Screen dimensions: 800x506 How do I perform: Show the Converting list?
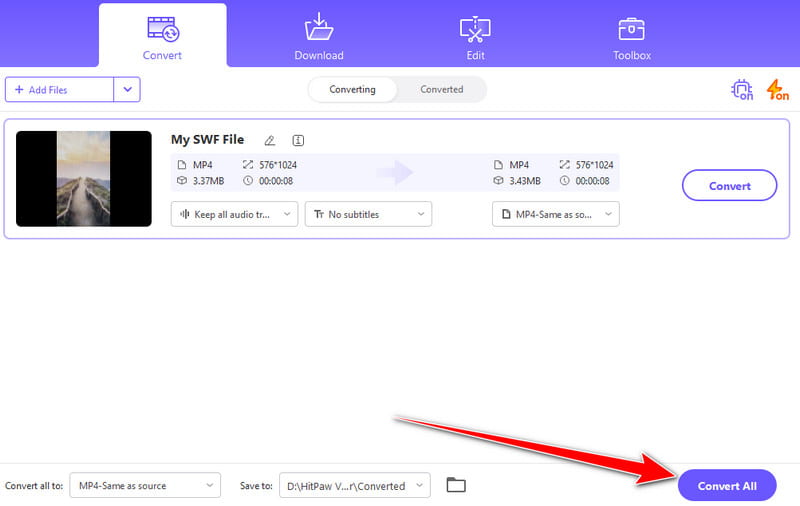point(352,89)
